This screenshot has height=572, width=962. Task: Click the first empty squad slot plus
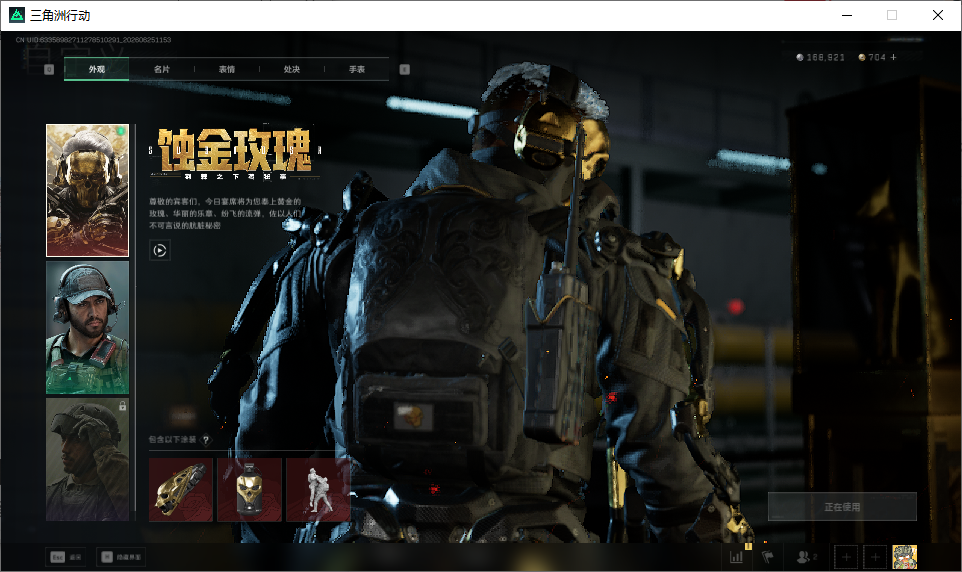(x=846, y=557)
